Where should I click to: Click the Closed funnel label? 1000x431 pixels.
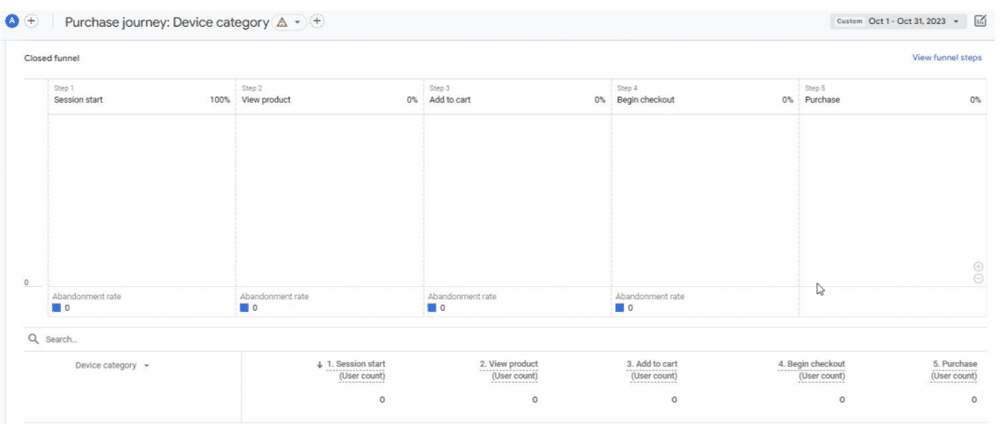click(x=52, y=58)
